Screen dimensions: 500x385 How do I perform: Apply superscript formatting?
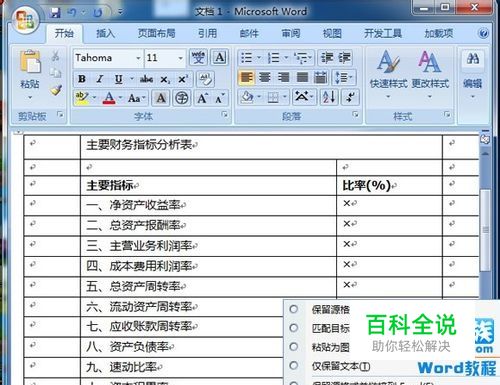click(x=183, y=79)
